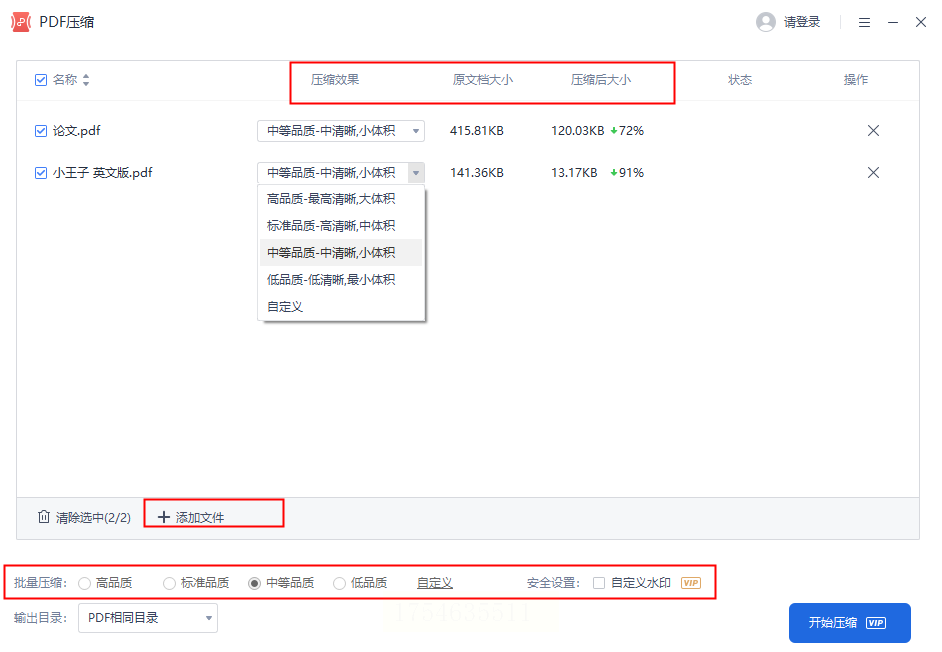Open the hamburger menu icon
The width and height of the screenshot is (942, 652).
pos(864,22)
